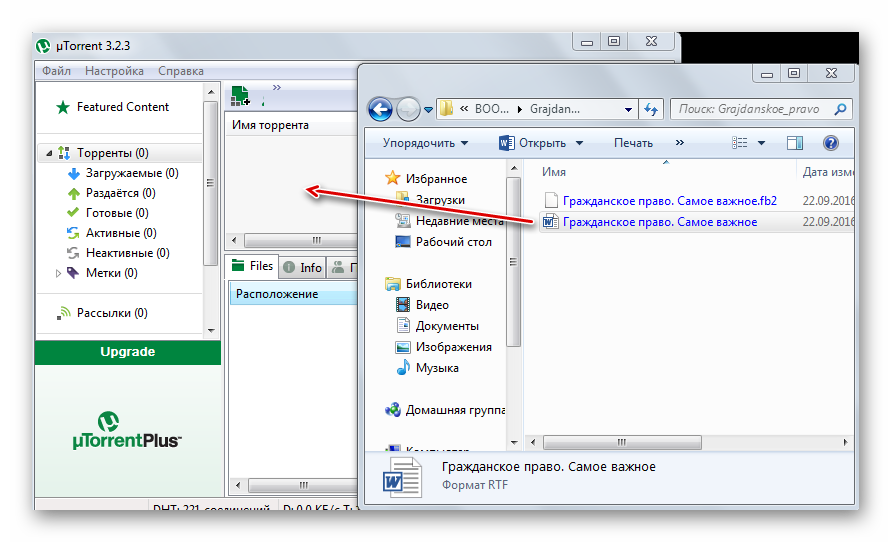Click the Печать toolbar button
This screenshot has height=542, width=891.
[633, 143]
